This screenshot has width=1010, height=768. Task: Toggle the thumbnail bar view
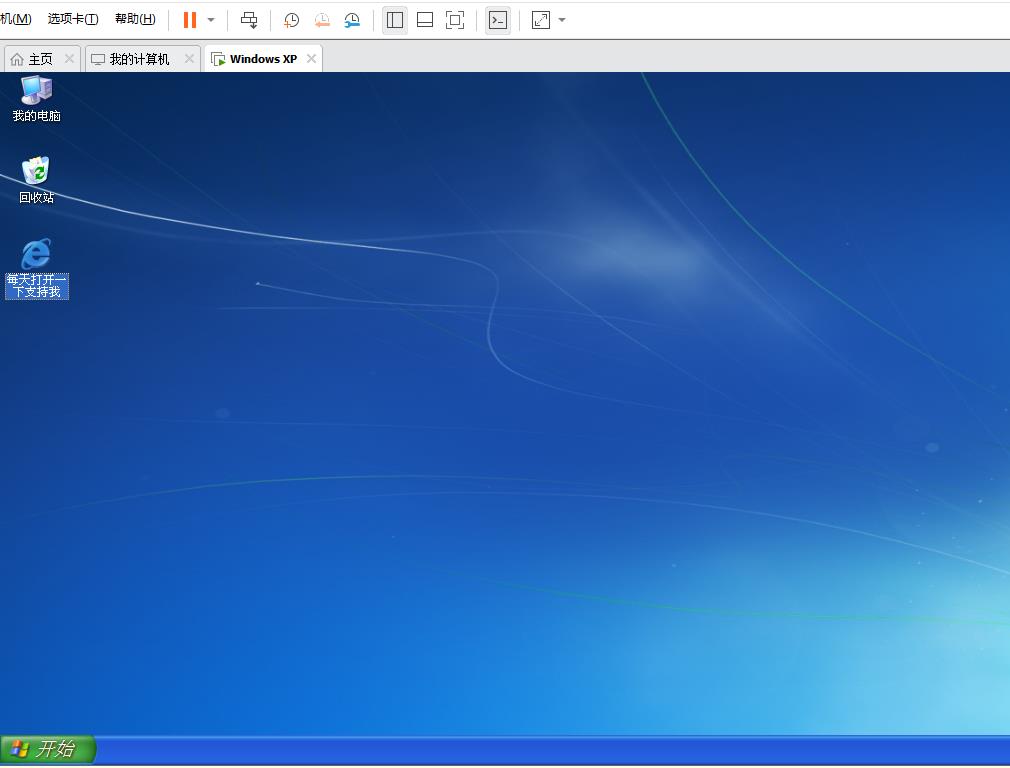tap(425, 20)
